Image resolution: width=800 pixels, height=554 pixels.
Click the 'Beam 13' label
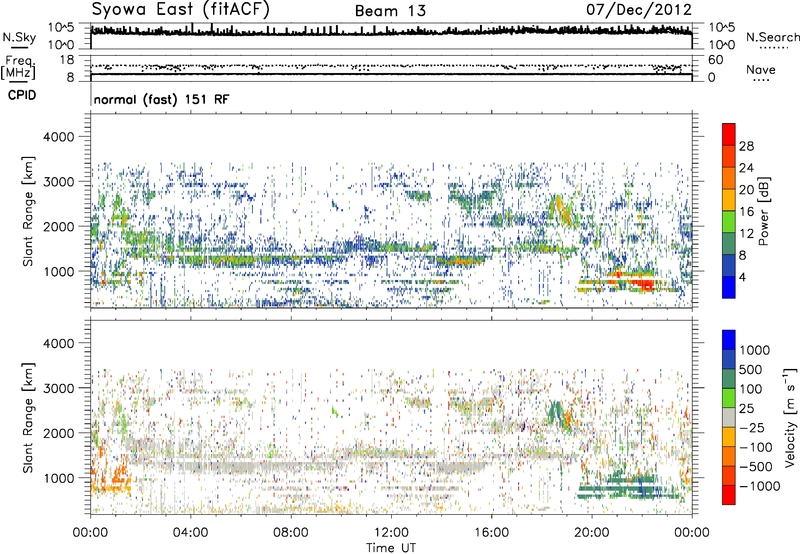(x=390, y=11)
